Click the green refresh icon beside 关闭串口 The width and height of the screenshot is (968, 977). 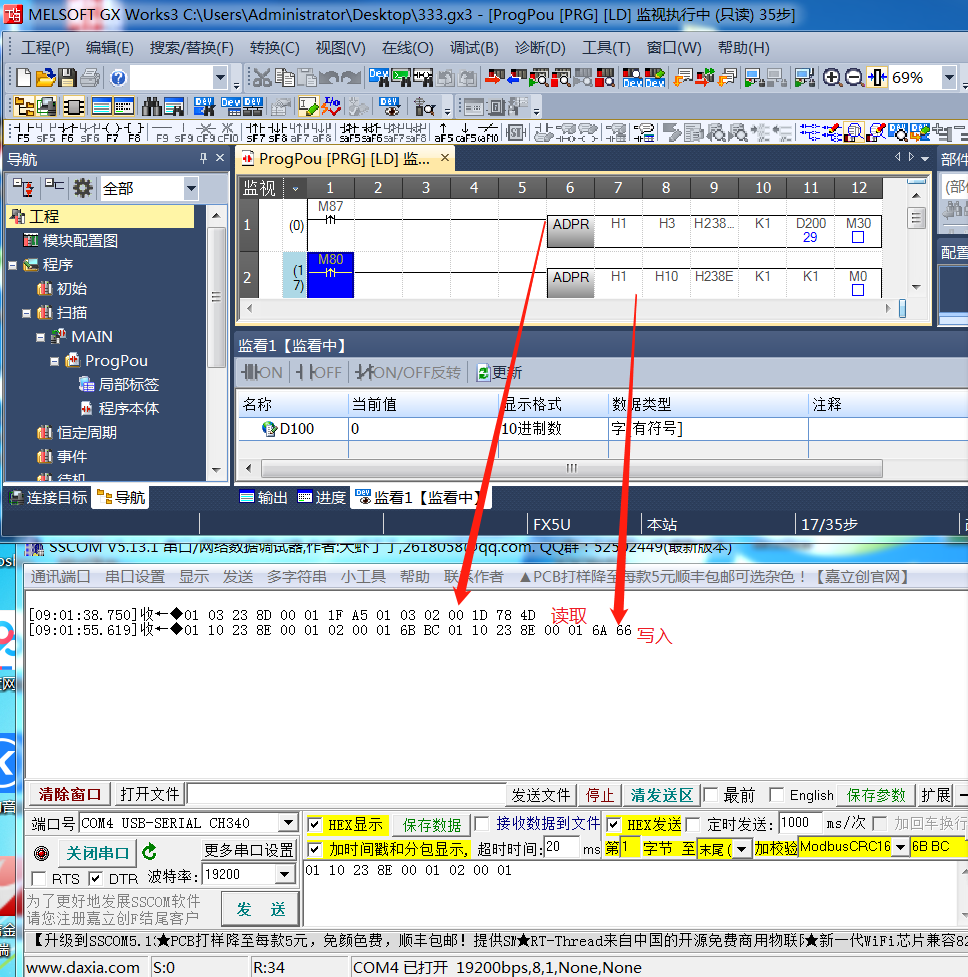tap(150, 852)
